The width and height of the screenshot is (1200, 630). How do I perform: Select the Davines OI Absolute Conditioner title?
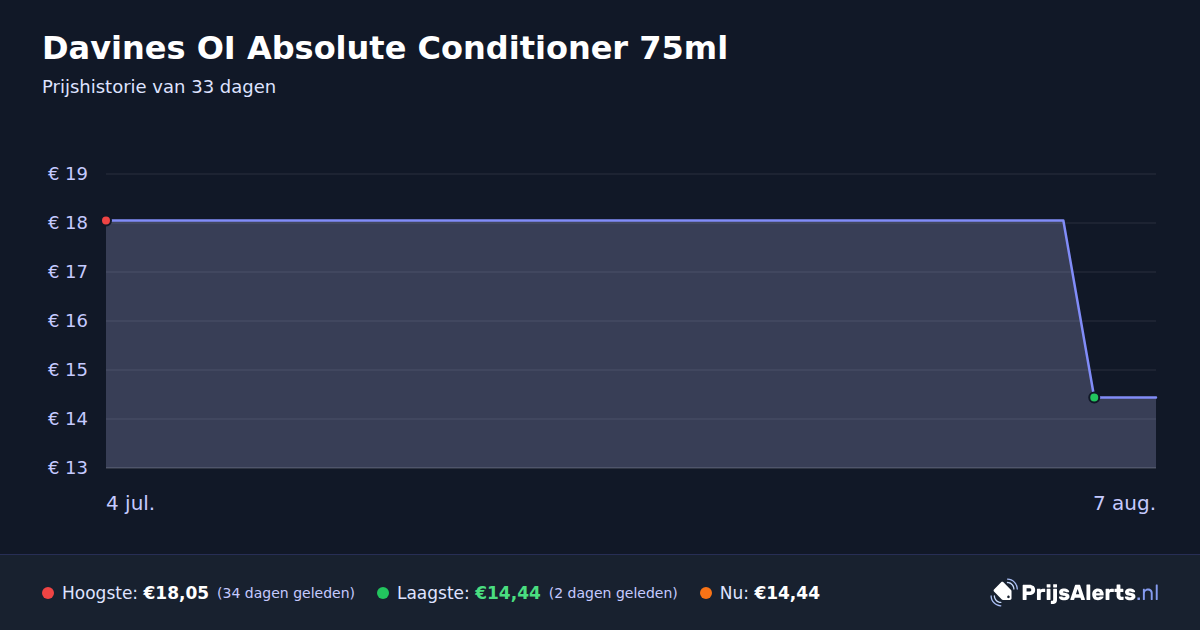(x=385, y=47)
